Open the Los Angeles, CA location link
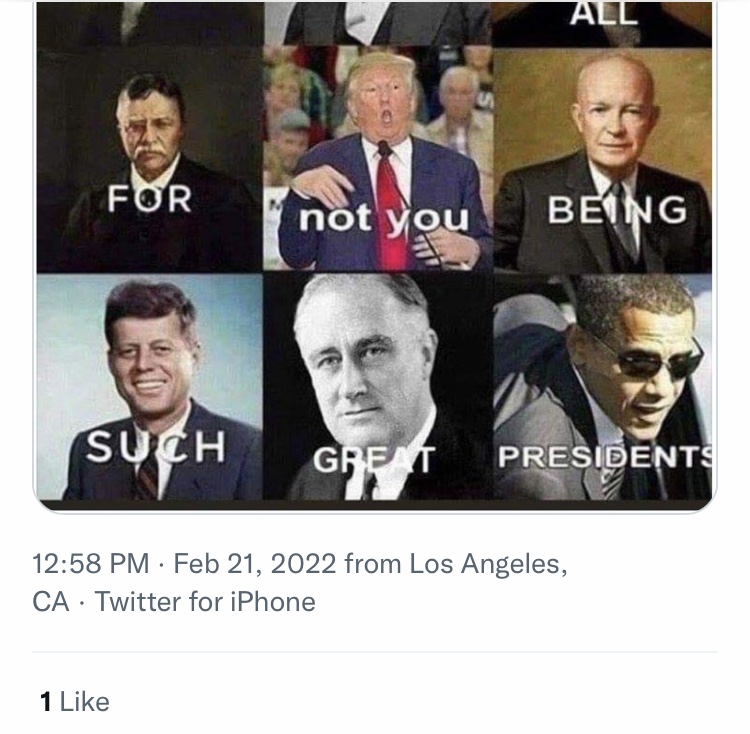The image size is (750, 734). coord(299,582)
